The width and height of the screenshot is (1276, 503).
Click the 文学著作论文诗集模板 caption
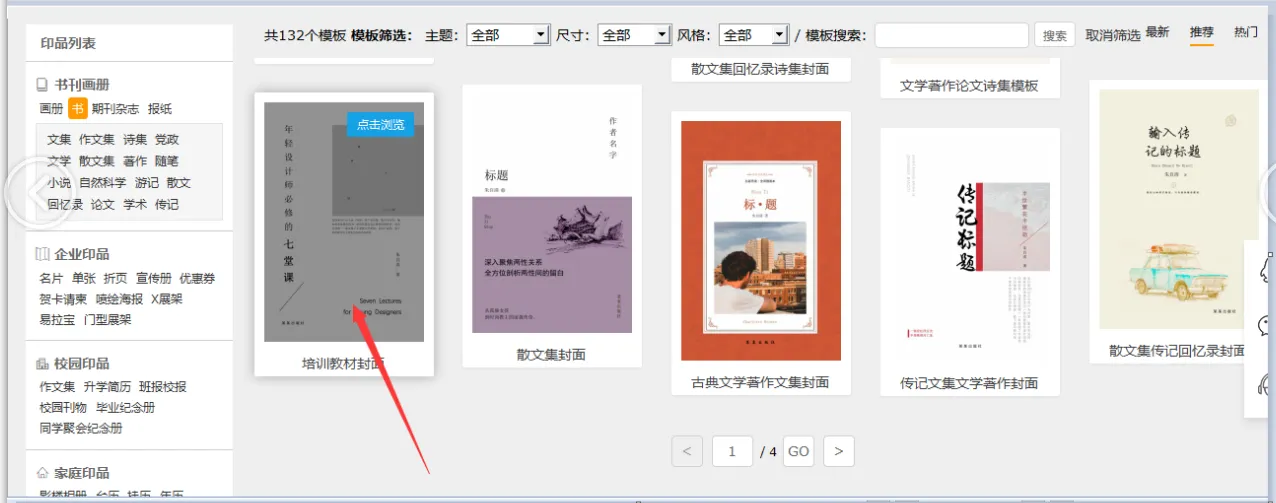pyautogui.click(x=969, y=85)
